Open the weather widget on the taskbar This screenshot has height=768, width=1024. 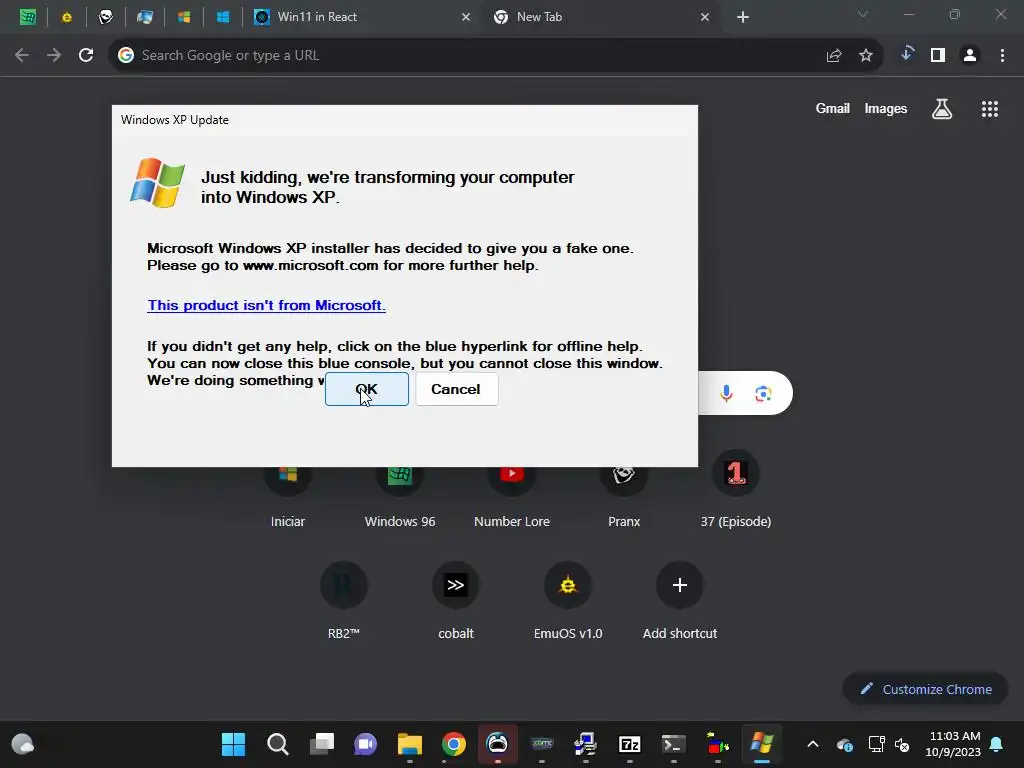coord(23,744)
